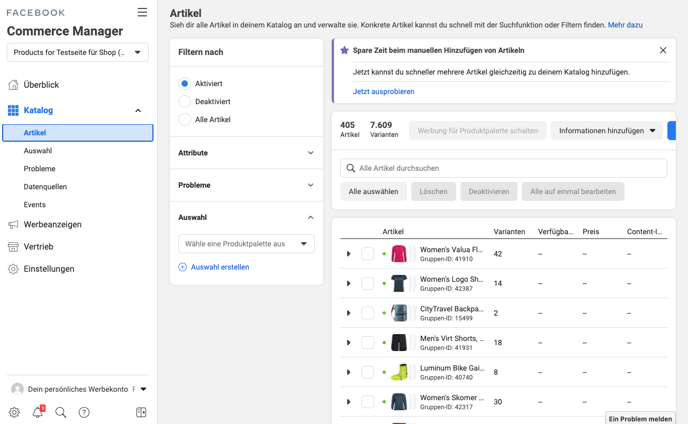Click the Alle auswählen button

[x=373, y=191]
